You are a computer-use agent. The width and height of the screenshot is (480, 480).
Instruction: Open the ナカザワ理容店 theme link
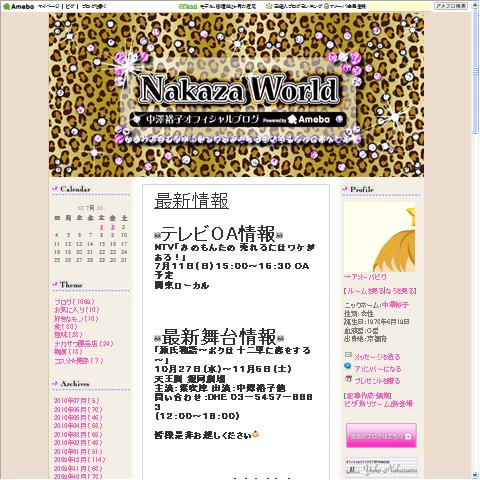(84, 343)
